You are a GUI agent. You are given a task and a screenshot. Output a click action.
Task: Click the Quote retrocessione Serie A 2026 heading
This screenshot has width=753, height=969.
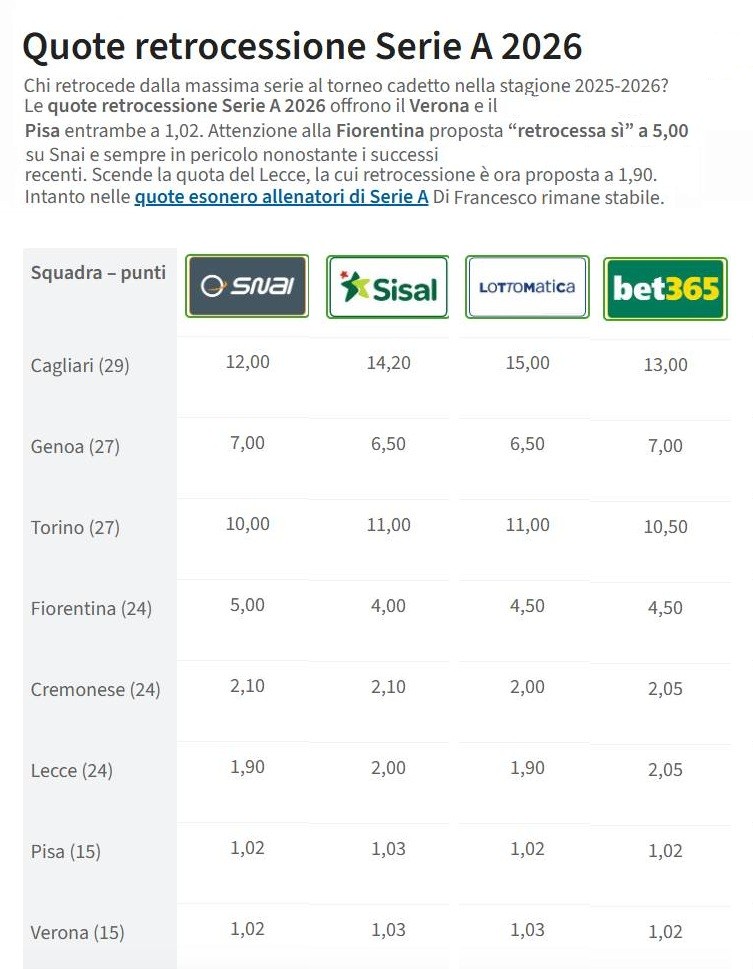click(302, 46)
